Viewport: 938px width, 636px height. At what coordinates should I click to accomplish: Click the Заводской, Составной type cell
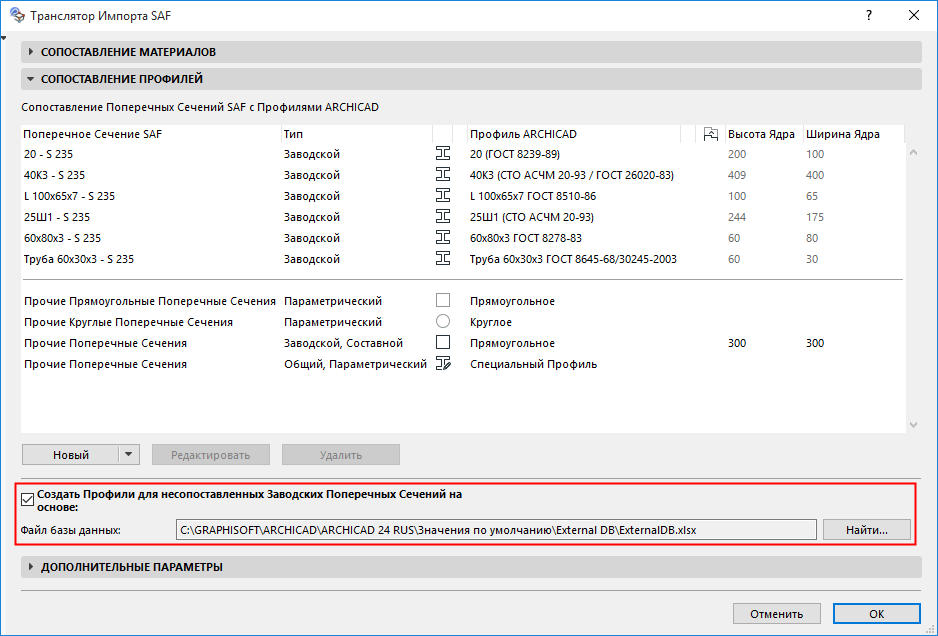[343, 343]
